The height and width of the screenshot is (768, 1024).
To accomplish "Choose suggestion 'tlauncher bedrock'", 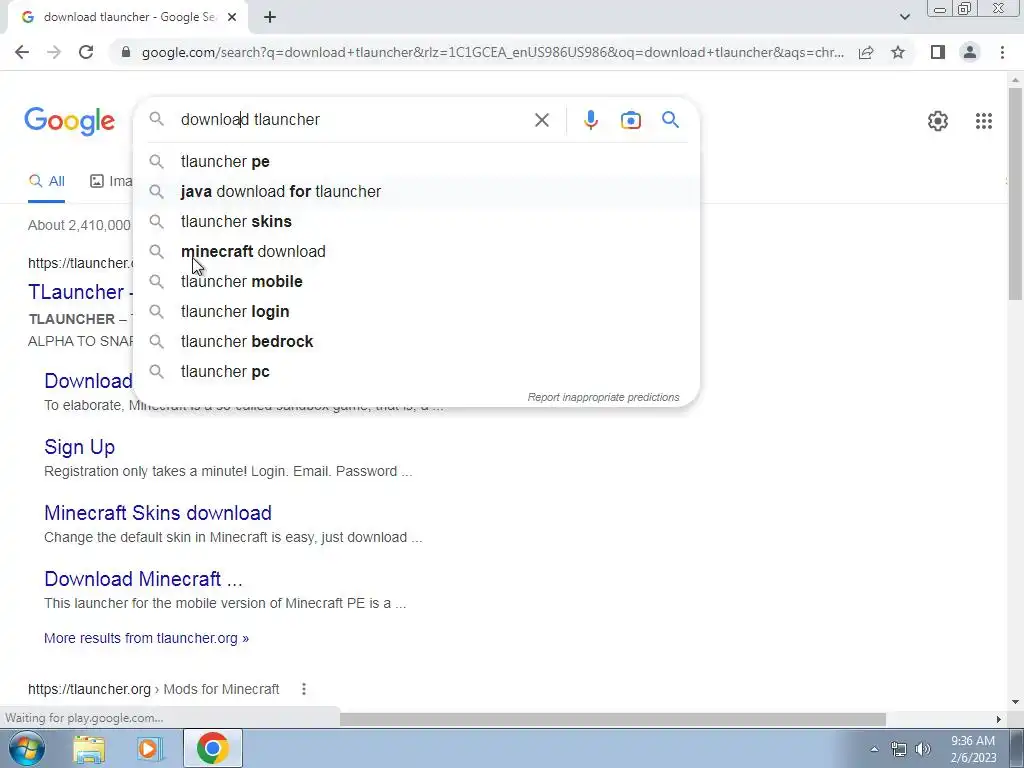I will [x=416, y=342].
